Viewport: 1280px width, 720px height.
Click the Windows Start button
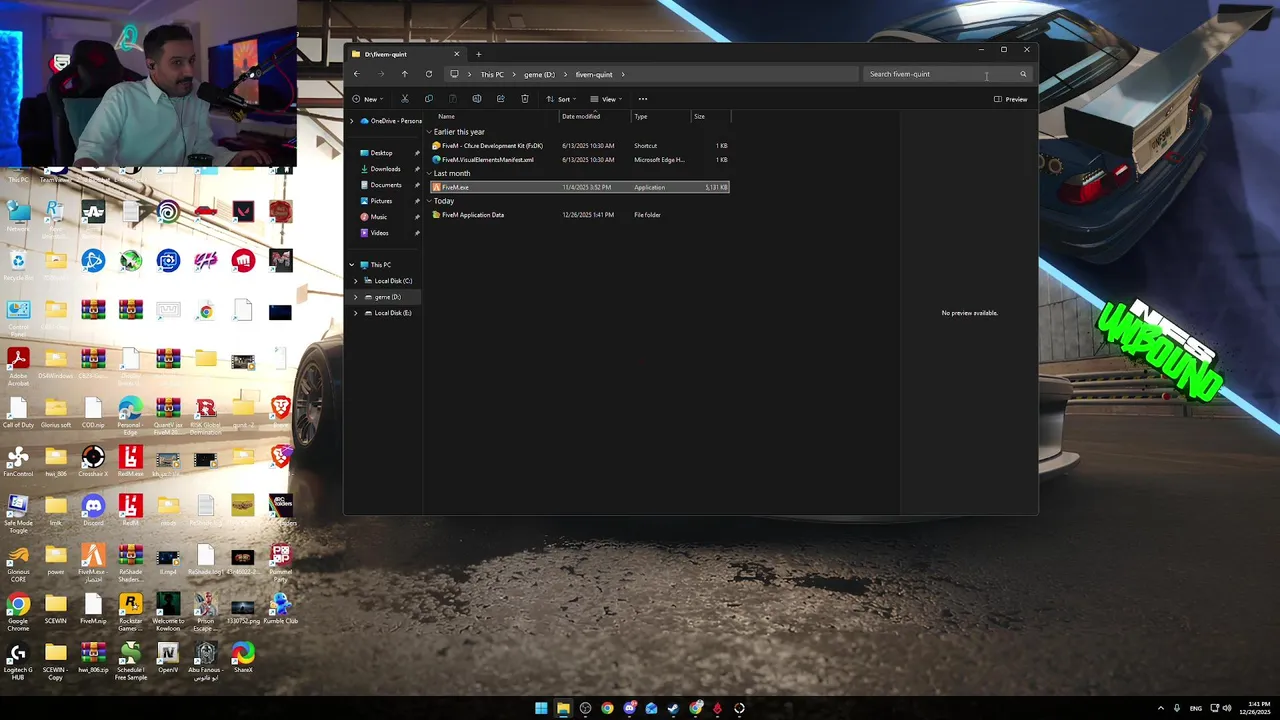click(541, 708)
